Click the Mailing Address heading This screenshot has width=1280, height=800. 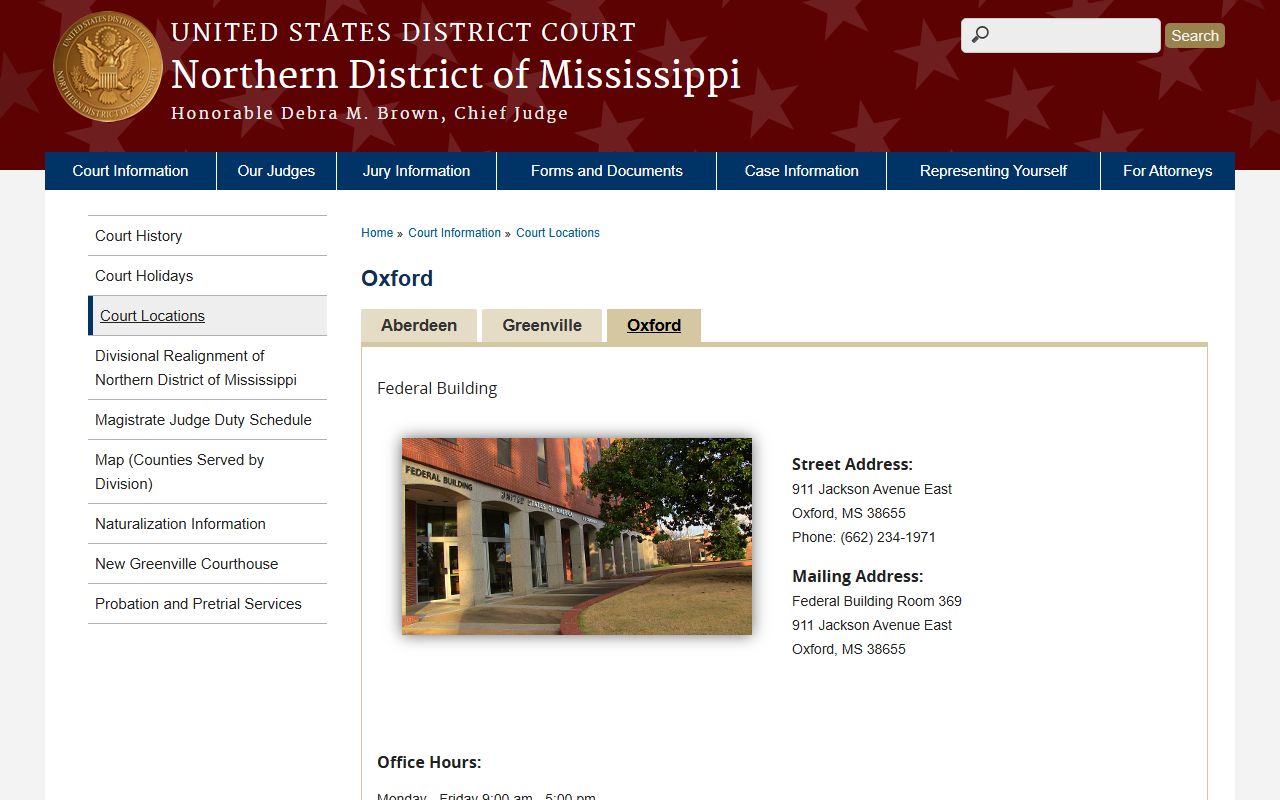tap(858, 576)
